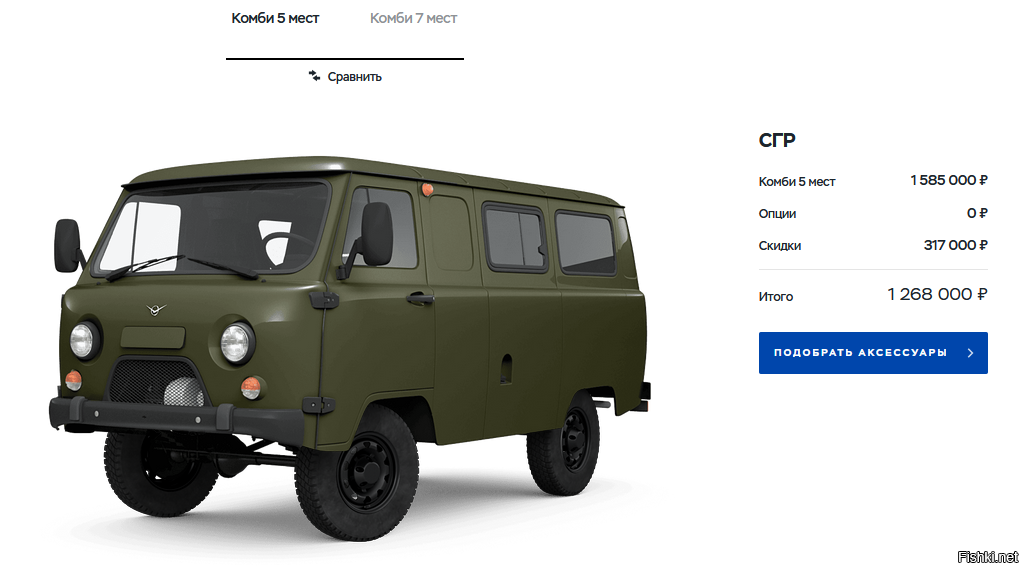Click the compare arrows icon beside Сравнить

coord(314,76)
